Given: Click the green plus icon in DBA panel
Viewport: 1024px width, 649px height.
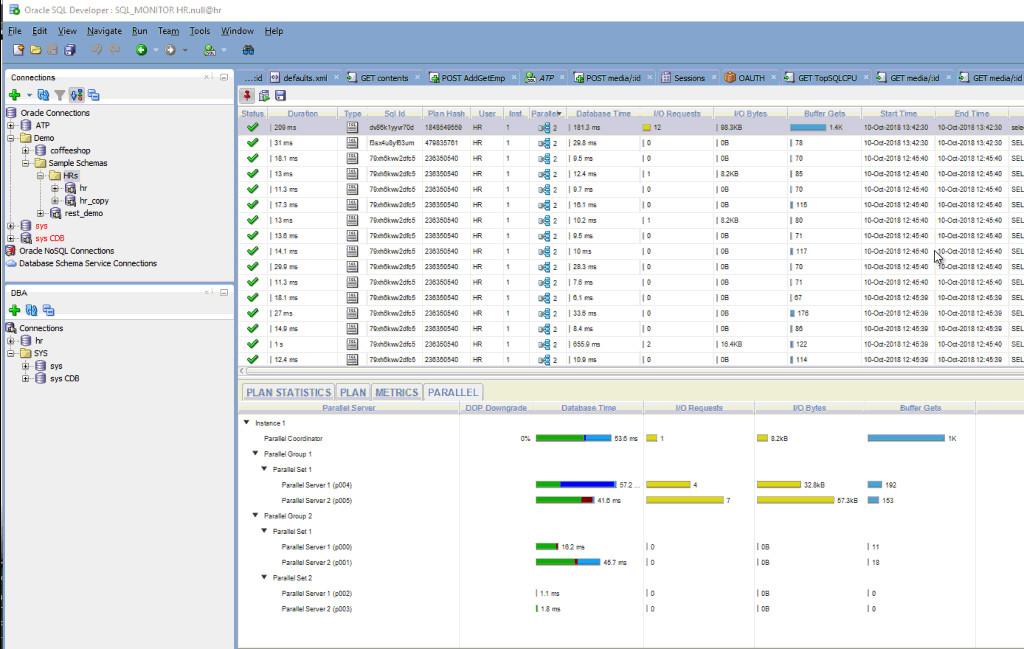Looking at the screenshot, I should point(14,310).
